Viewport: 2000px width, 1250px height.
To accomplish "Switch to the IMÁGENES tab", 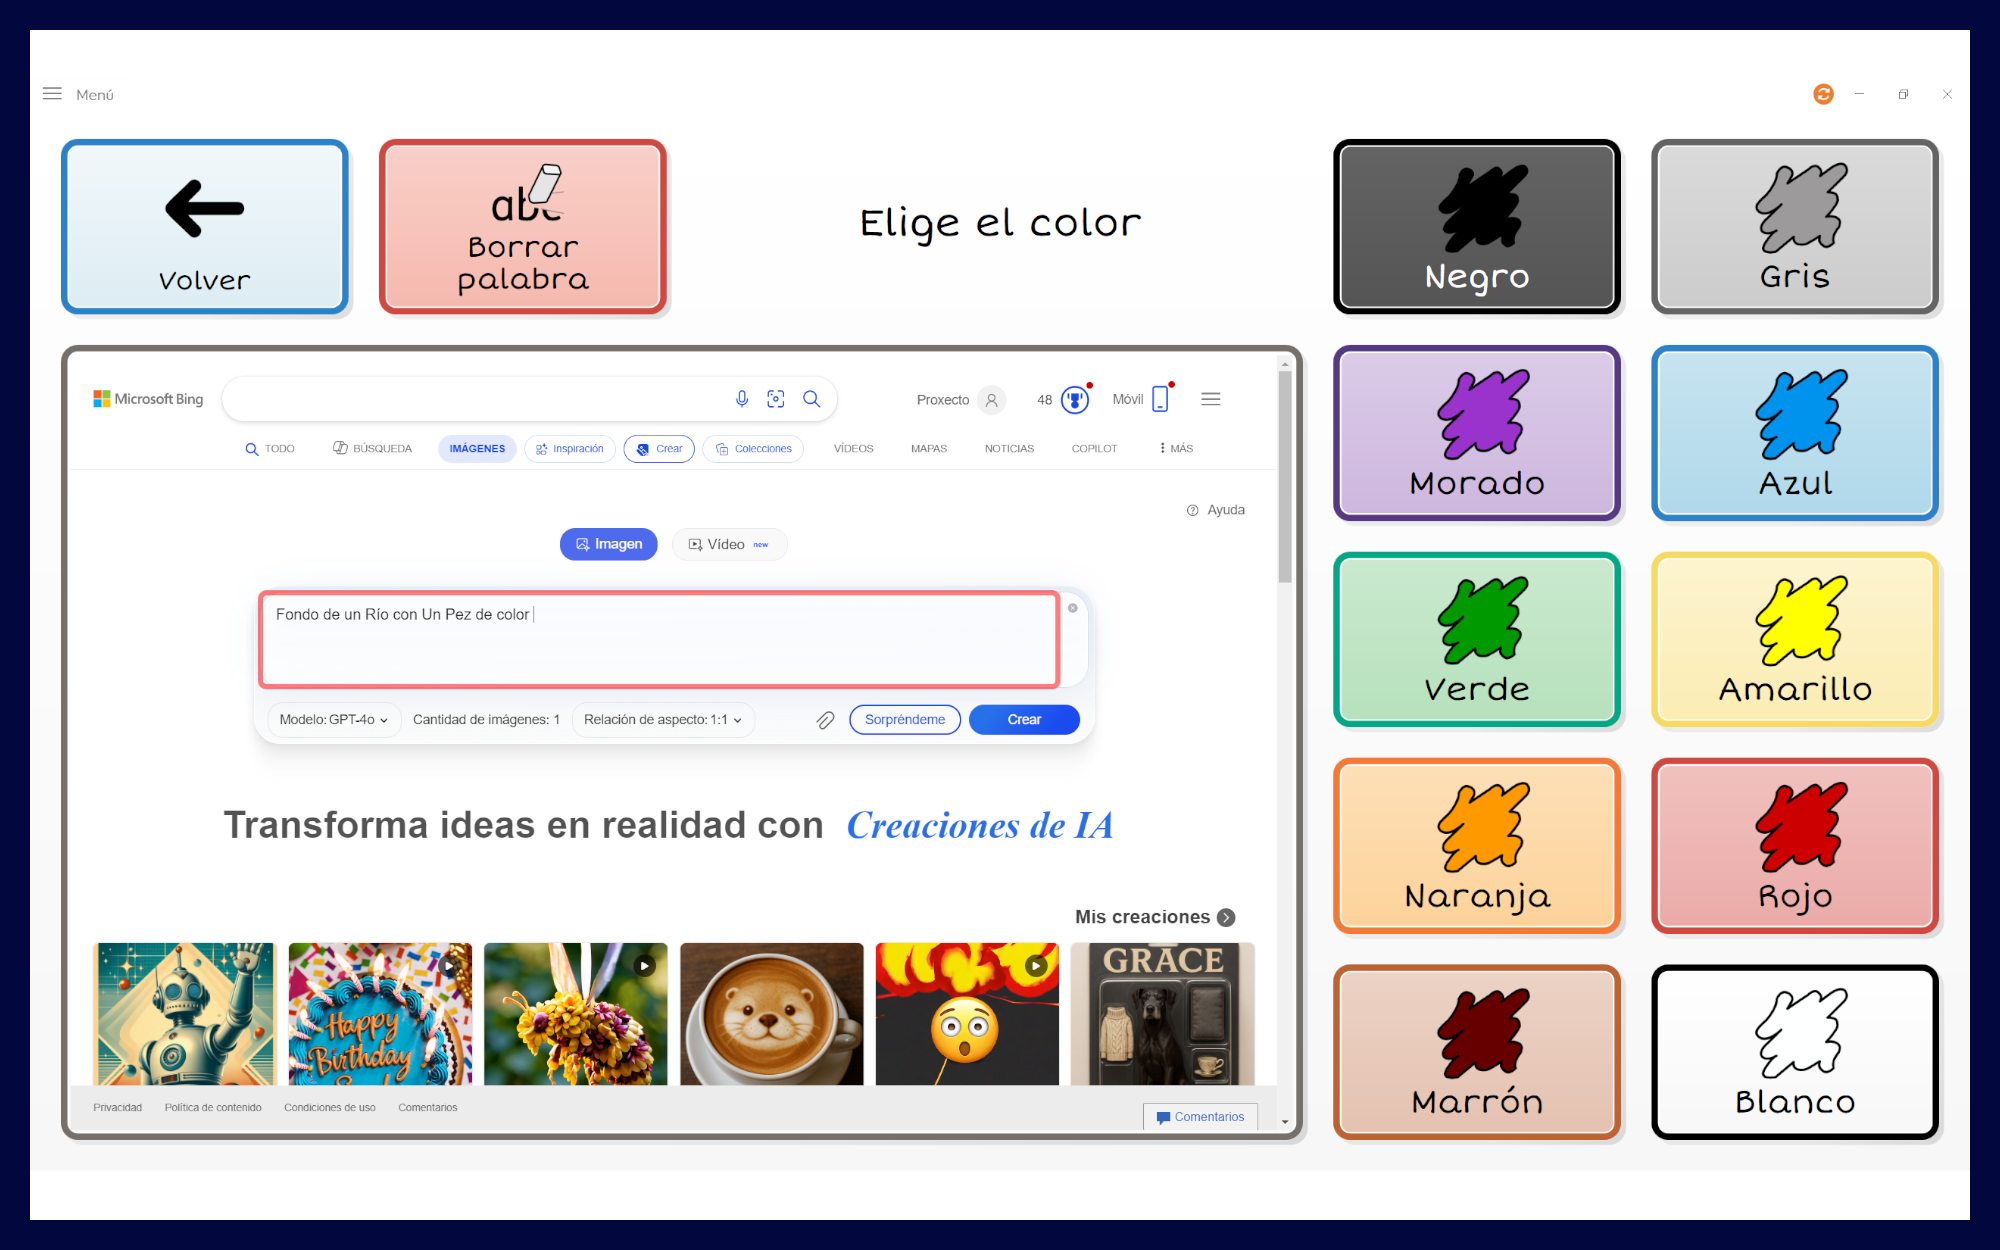I will (477, 448).
